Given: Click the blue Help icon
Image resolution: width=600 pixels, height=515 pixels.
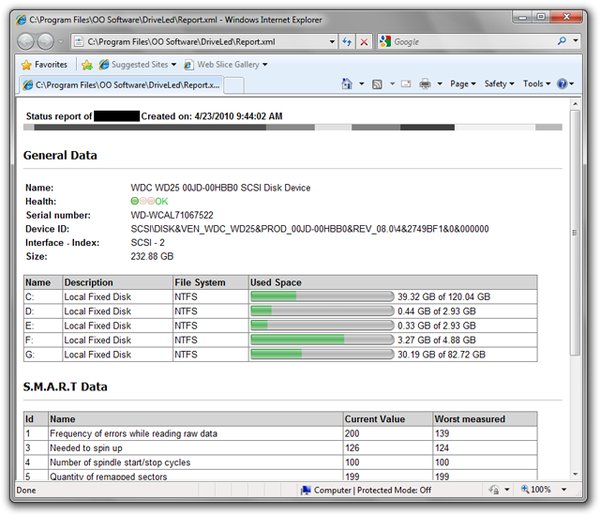Looking at the screenshot, I should [562, 84].
